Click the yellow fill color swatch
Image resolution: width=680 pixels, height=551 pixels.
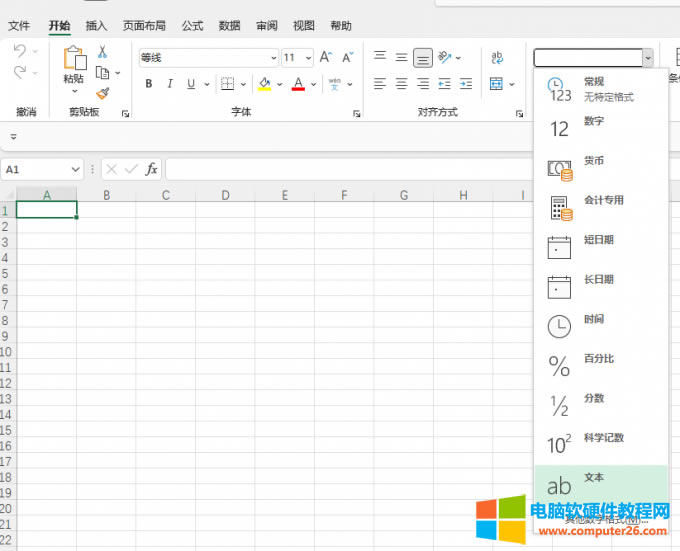pos(264,84)
